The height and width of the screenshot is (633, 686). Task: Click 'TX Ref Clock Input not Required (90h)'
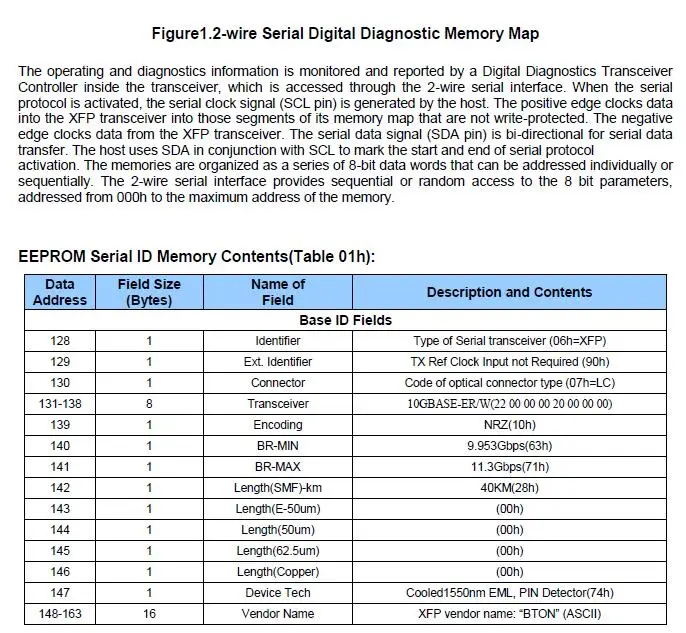point(509,362)
